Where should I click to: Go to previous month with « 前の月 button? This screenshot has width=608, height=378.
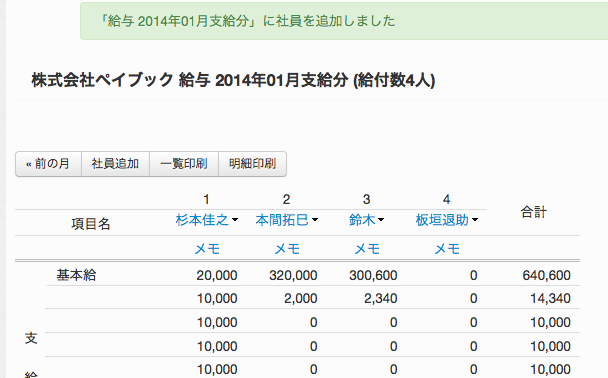point(48,164)
